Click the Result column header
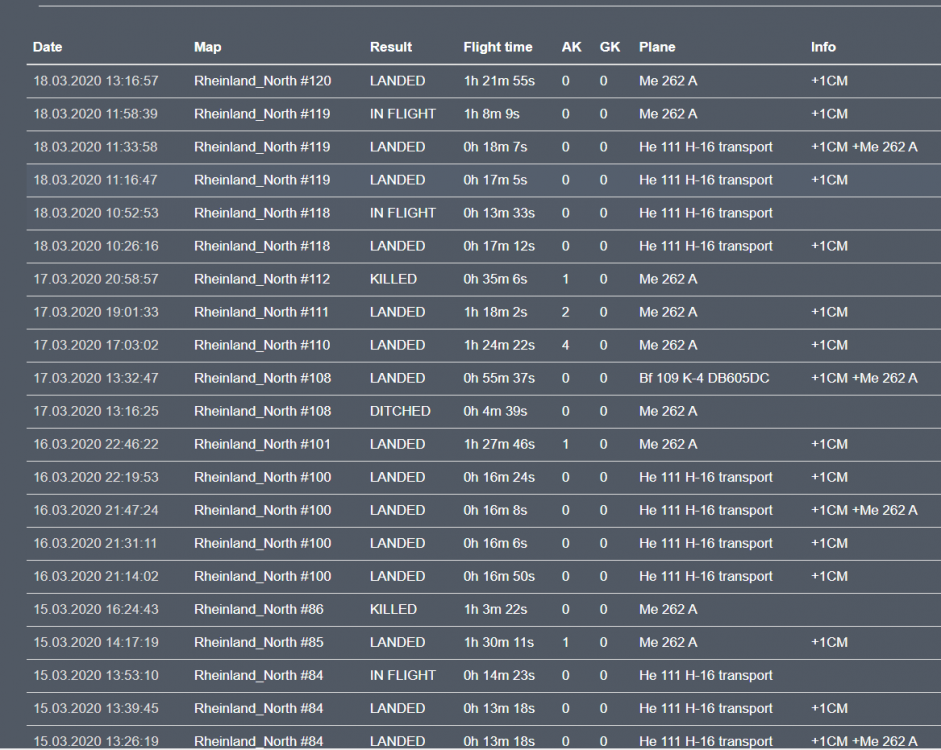 [391, 47]
